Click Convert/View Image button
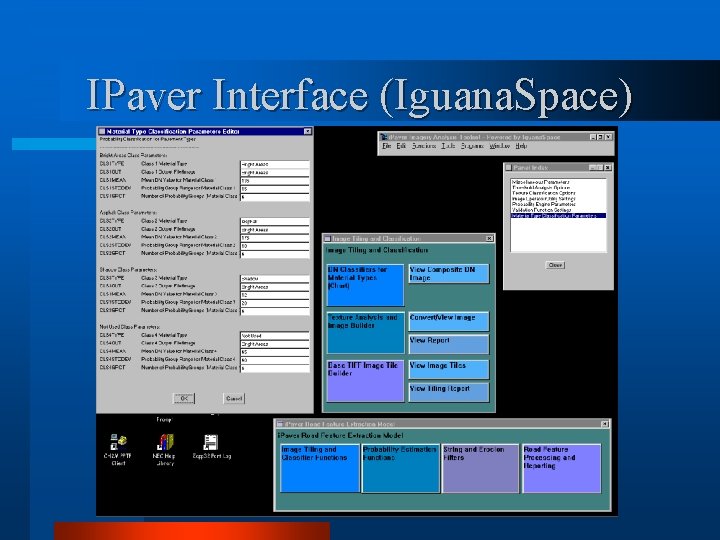Viewport: 720px width, 540px height. (449, 321)
